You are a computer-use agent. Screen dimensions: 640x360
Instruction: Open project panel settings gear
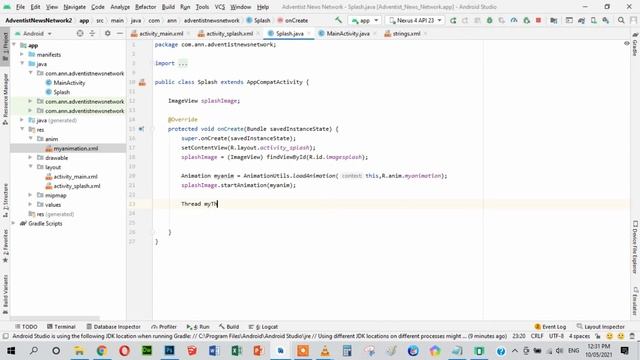coord(107,33)
